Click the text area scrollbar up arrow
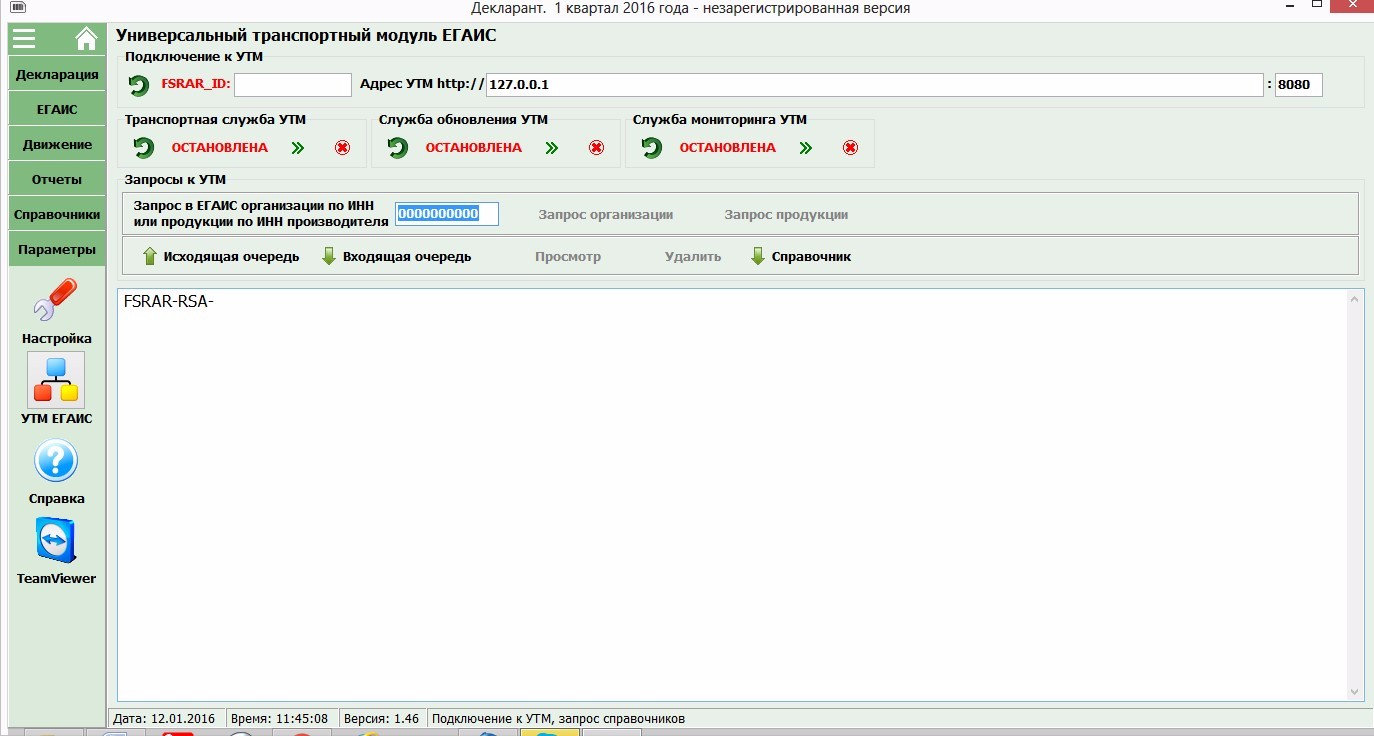This screenshot has height=736, width=1374. click(1355, 297)
